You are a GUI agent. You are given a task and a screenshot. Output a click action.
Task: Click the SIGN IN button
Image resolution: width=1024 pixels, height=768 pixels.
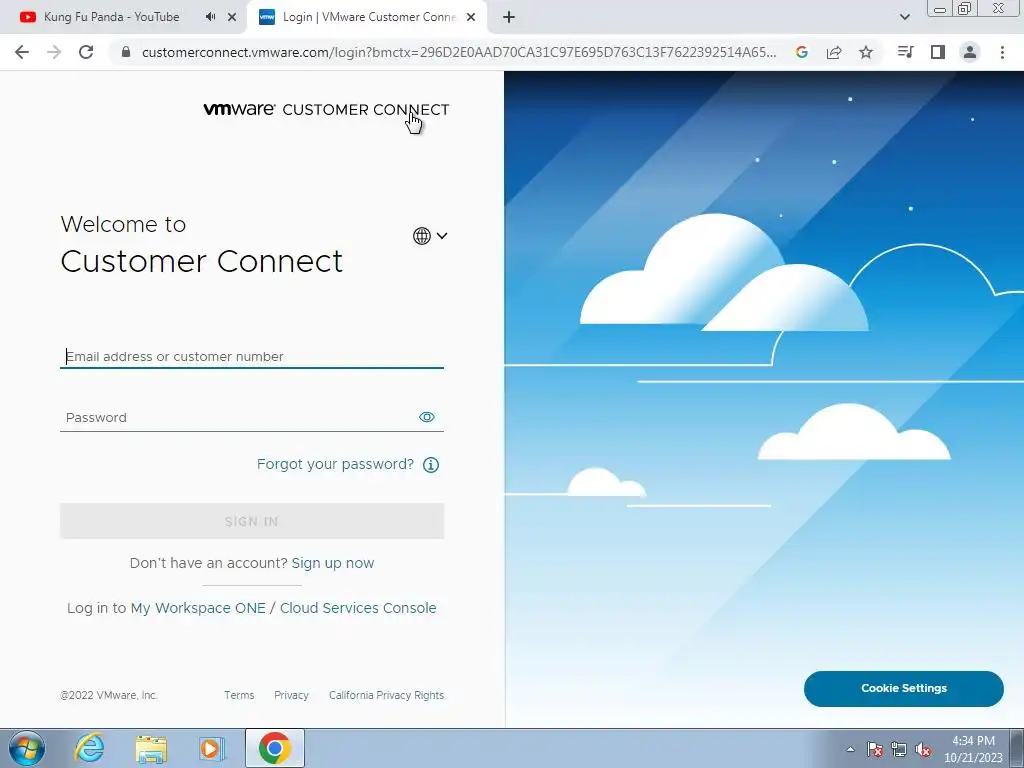[251, 521]
